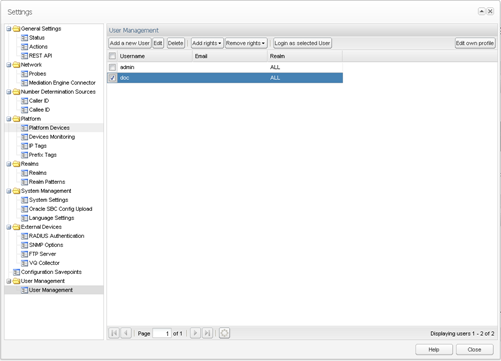Click Edit own profile button
Image resolution: width=501 pixels, height=361 pixels.
point(475,43)
